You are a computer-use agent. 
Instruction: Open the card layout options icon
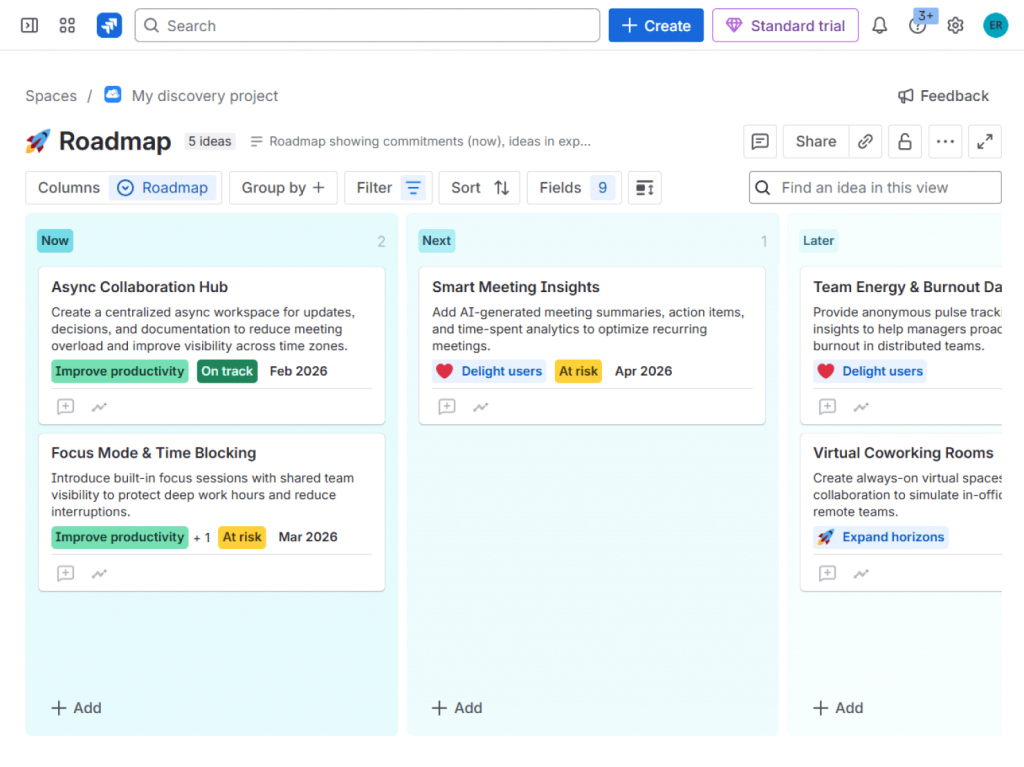[645, 188]
